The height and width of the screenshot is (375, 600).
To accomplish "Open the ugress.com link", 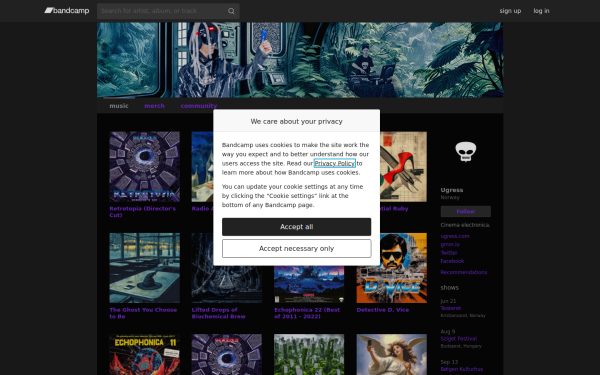I will [455, 236].
